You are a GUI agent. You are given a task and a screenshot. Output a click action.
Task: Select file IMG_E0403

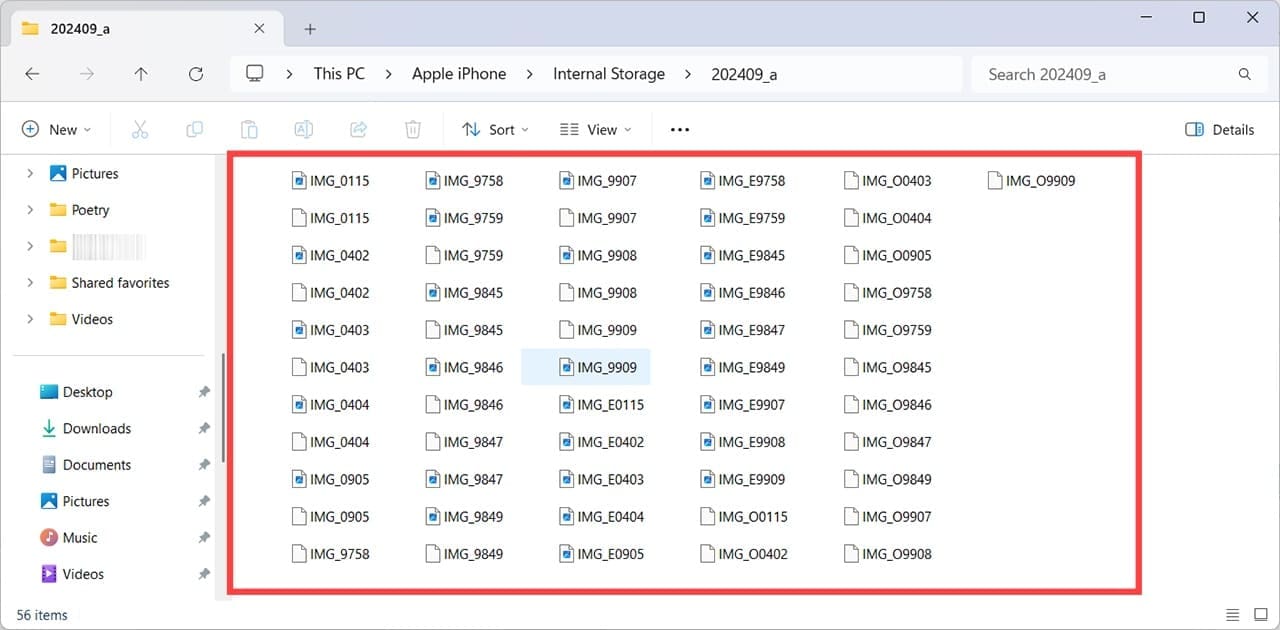[601, 479]
